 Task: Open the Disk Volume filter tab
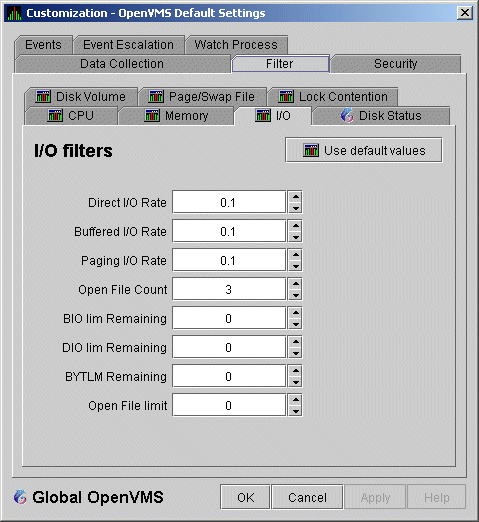(x=81, y=97)
